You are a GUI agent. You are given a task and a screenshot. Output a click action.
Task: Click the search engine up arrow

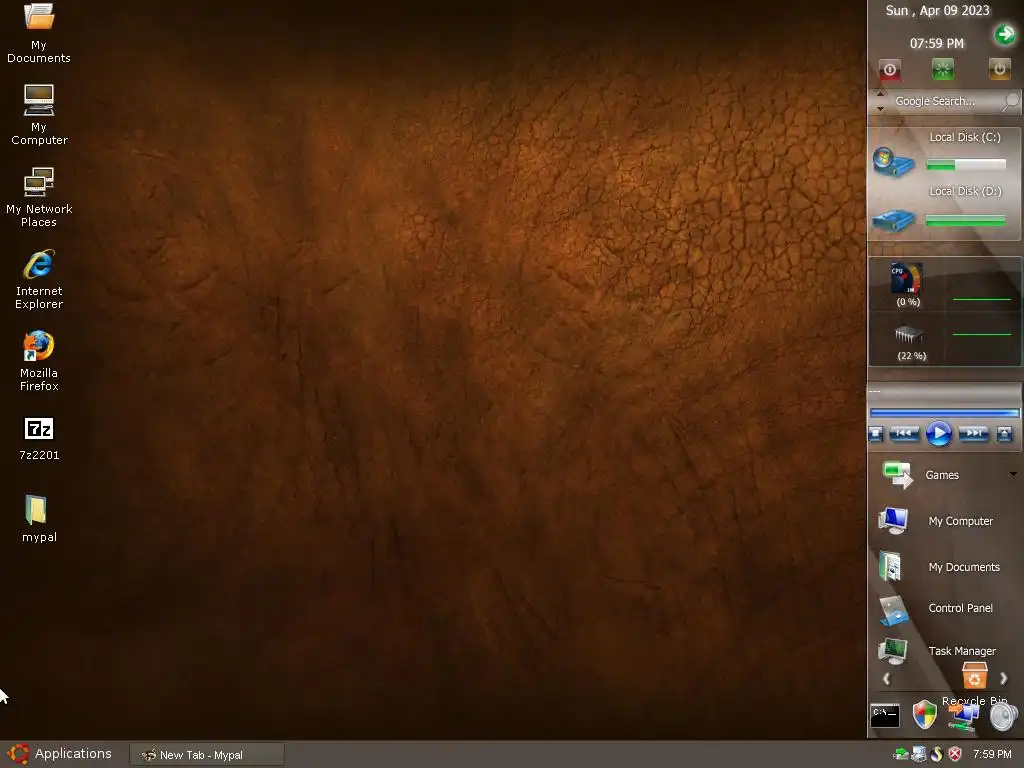tap(880, 94)
